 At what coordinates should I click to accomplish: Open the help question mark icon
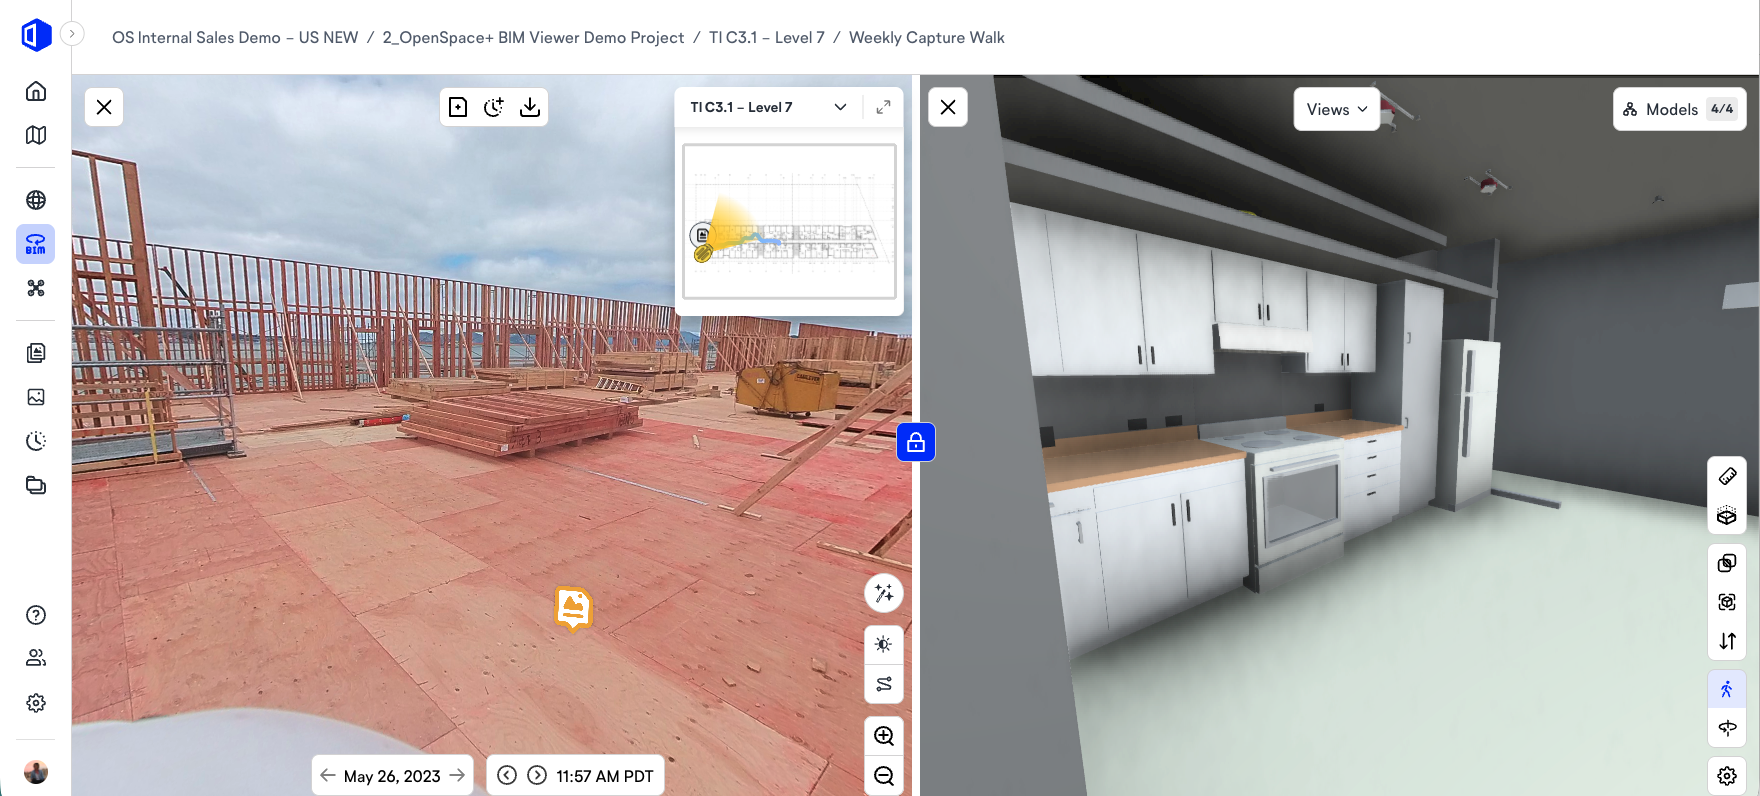coord(36,615)
